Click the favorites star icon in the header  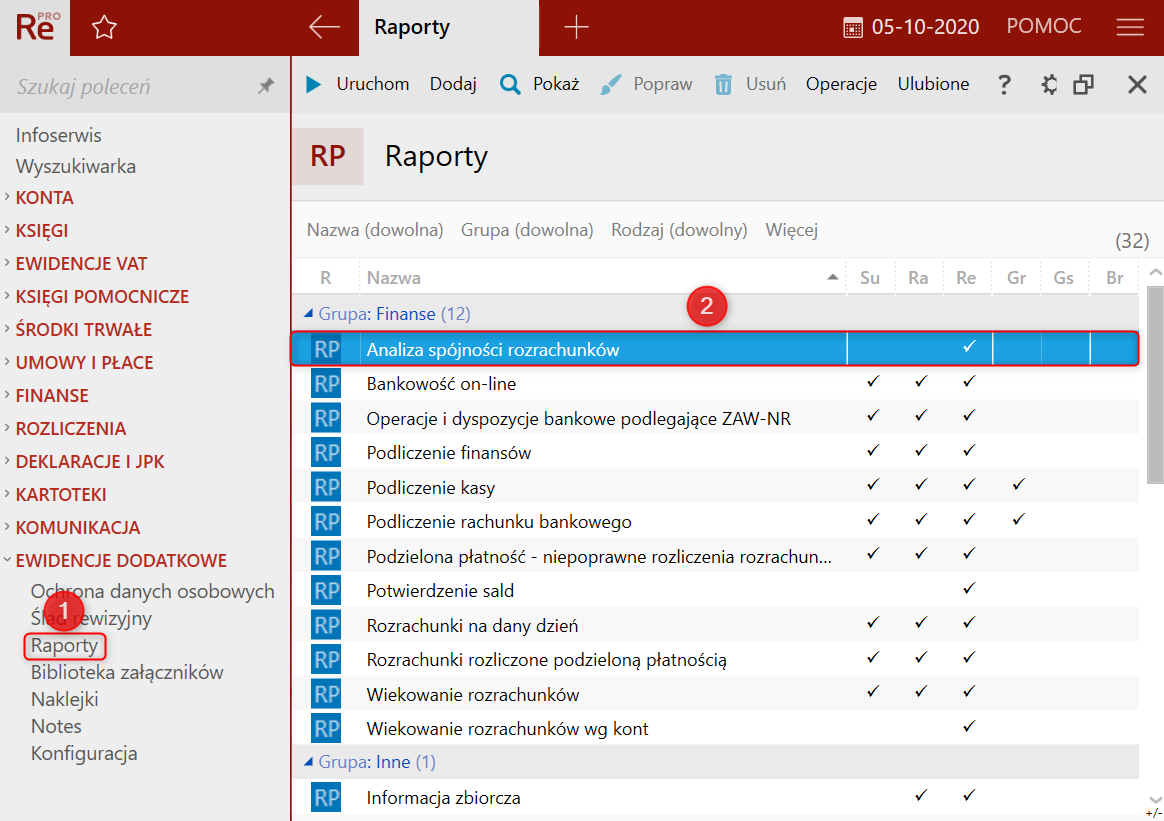104,28
